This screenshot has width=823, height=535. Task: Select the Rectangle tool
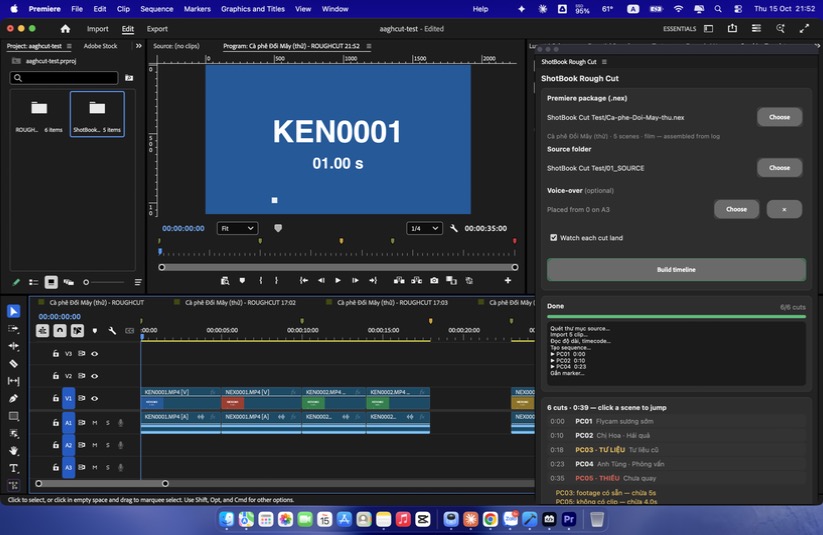click(14, 416)
